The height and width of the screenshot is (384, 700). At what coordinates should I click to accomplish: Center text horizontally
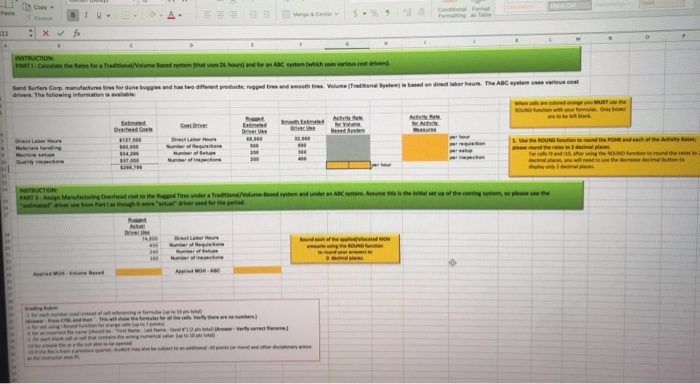coord(221,15)
